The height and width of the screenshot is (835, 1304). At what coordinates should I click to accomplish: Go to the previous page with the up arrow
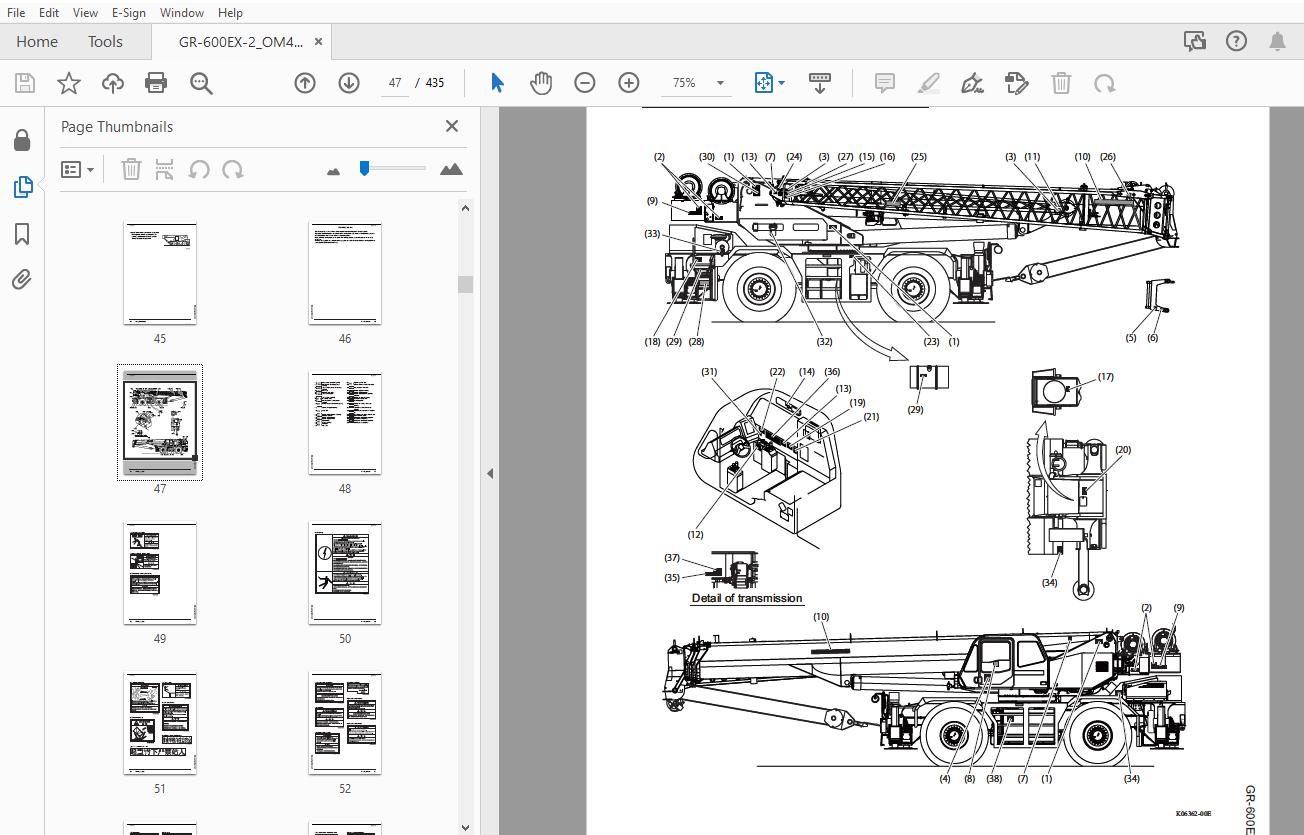(x=305, y=83)
